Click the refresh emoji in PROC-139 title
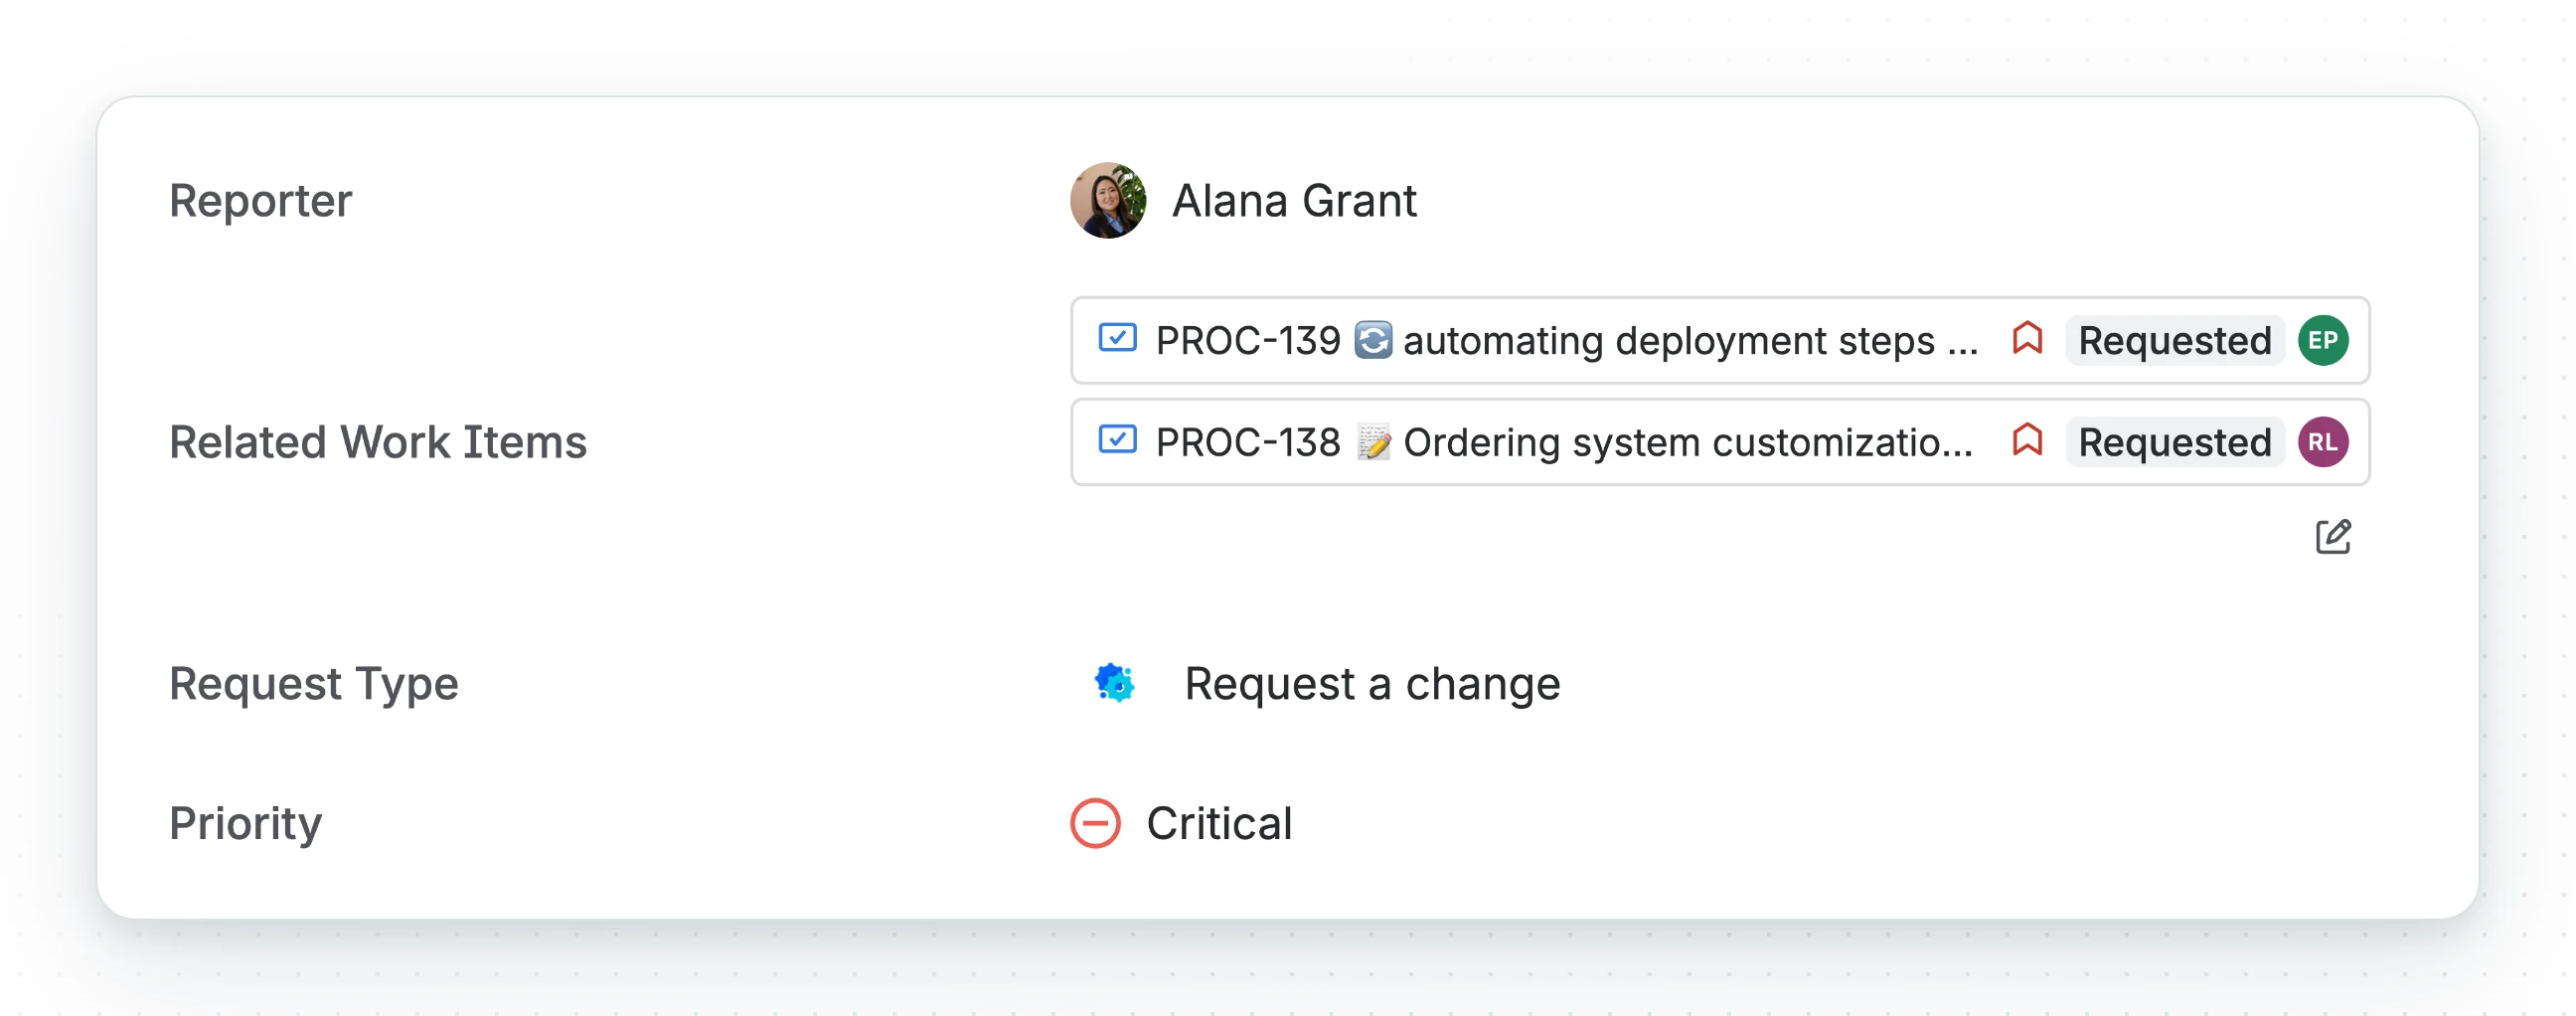Viewport: 2576px width, 1016px height. 1373,340
